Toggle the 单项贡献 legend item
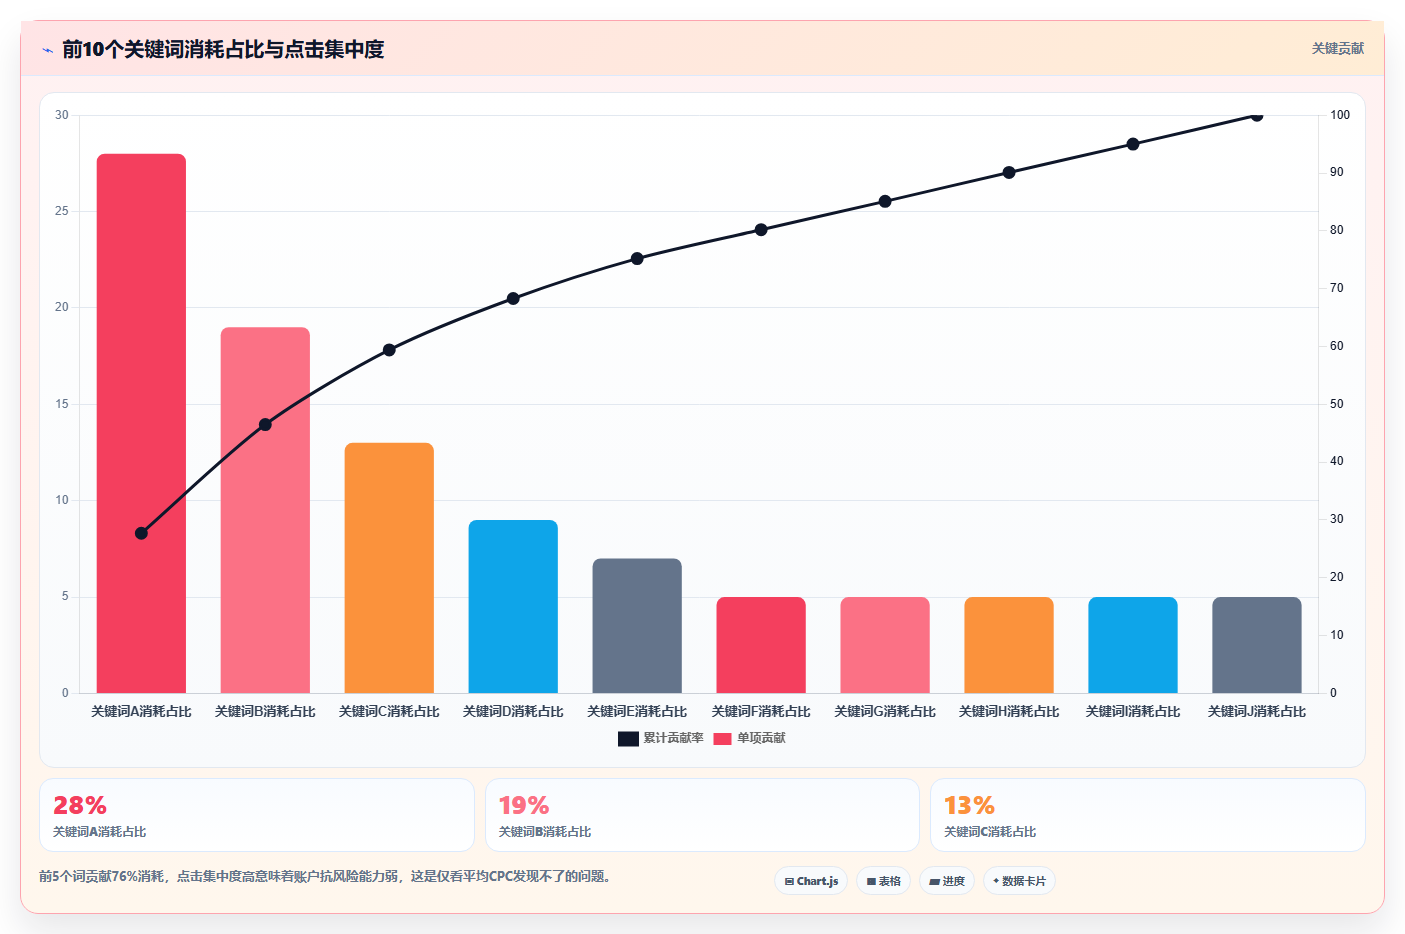1405x934 pixels. point(749,738)
